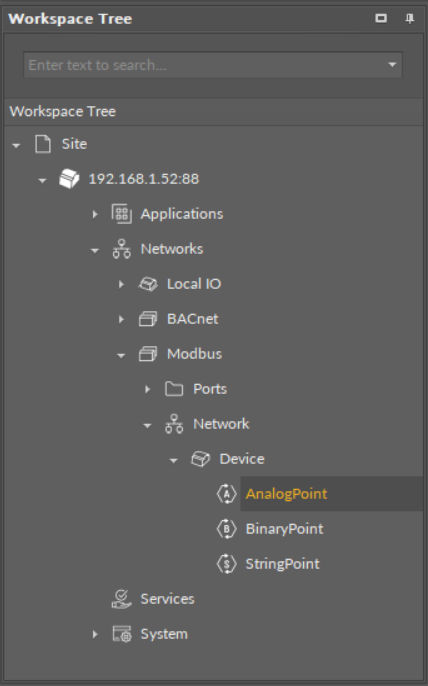Focus the search text field
The image size is (428, 686).
pos(205,65)
